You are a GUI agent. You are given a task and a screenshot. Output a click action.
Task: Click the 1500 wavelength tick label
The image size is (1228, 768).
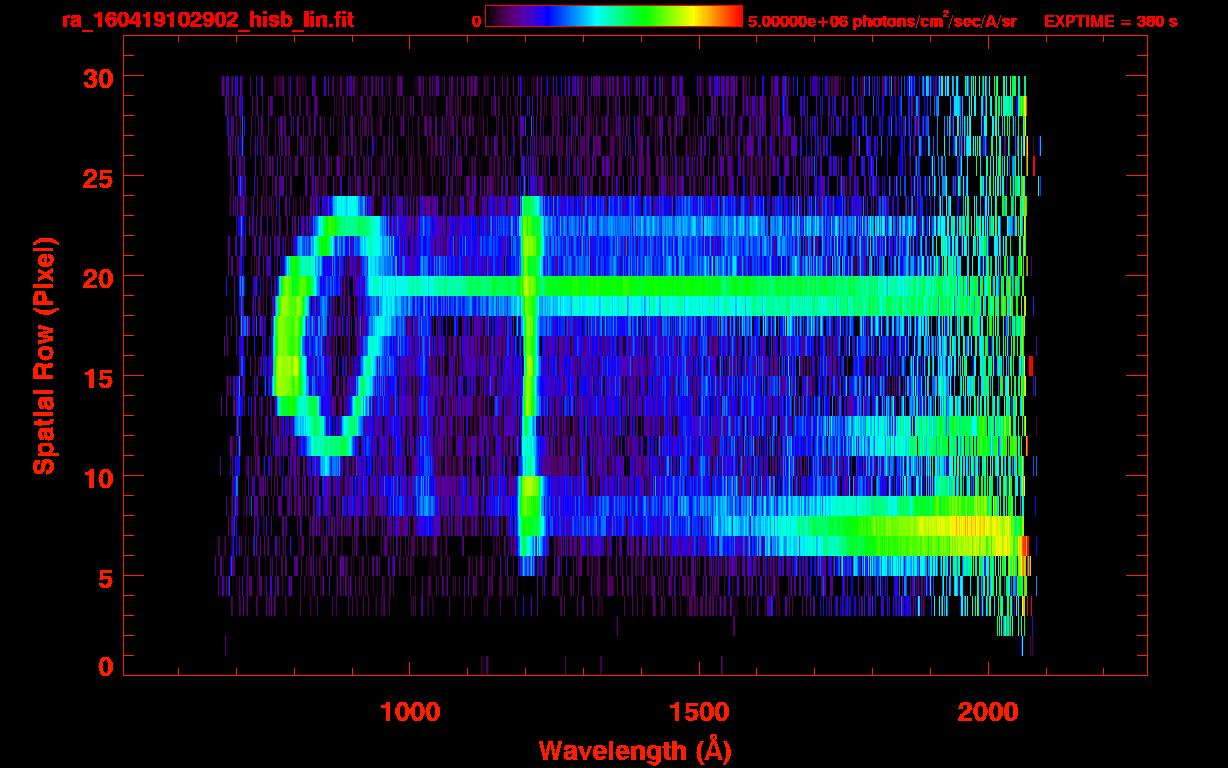click(698, 712)
